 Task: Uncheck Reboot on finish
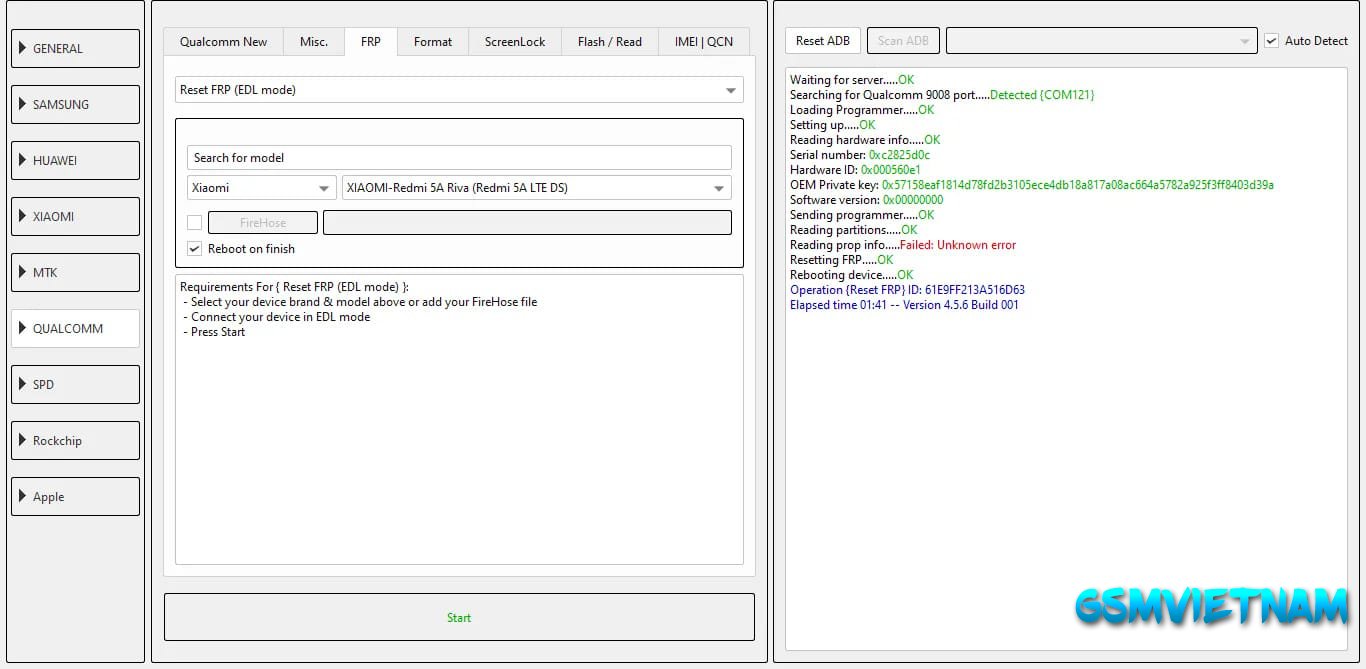coord(194,249)
